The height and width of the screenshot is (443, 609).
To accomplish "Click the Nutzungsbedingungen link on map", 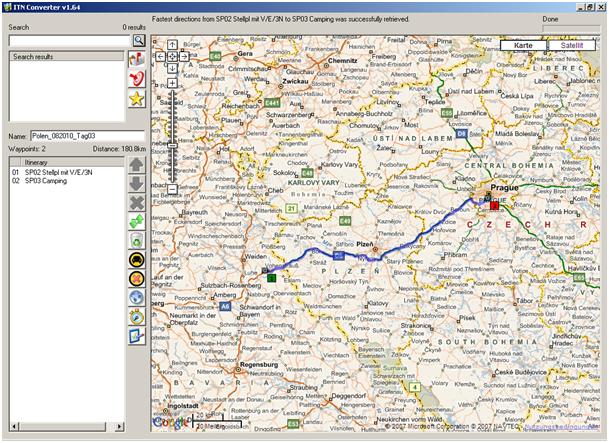I will pos(560,426).
